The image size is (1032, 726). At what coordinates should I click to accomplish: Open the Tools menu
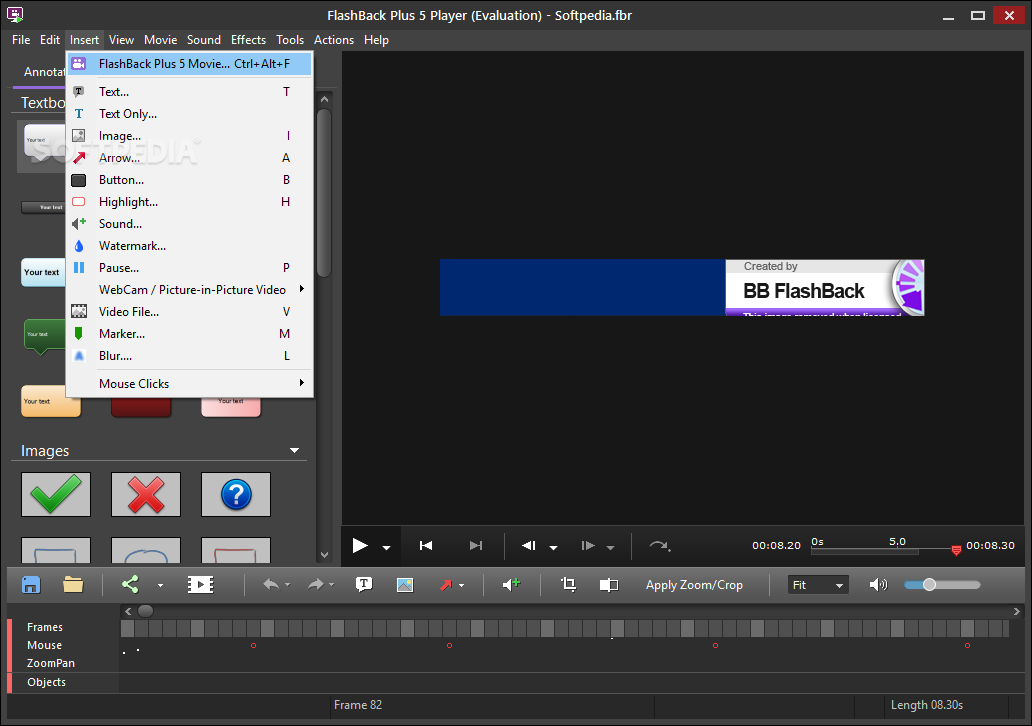[x=290, y=39]
